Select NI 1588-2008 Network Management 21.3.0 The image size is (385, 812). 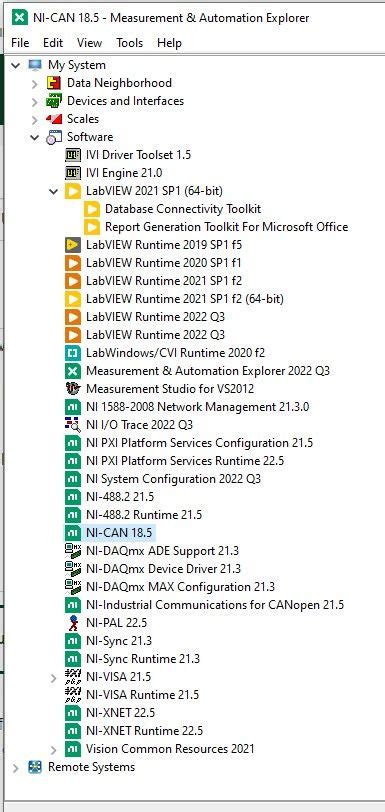197,407
